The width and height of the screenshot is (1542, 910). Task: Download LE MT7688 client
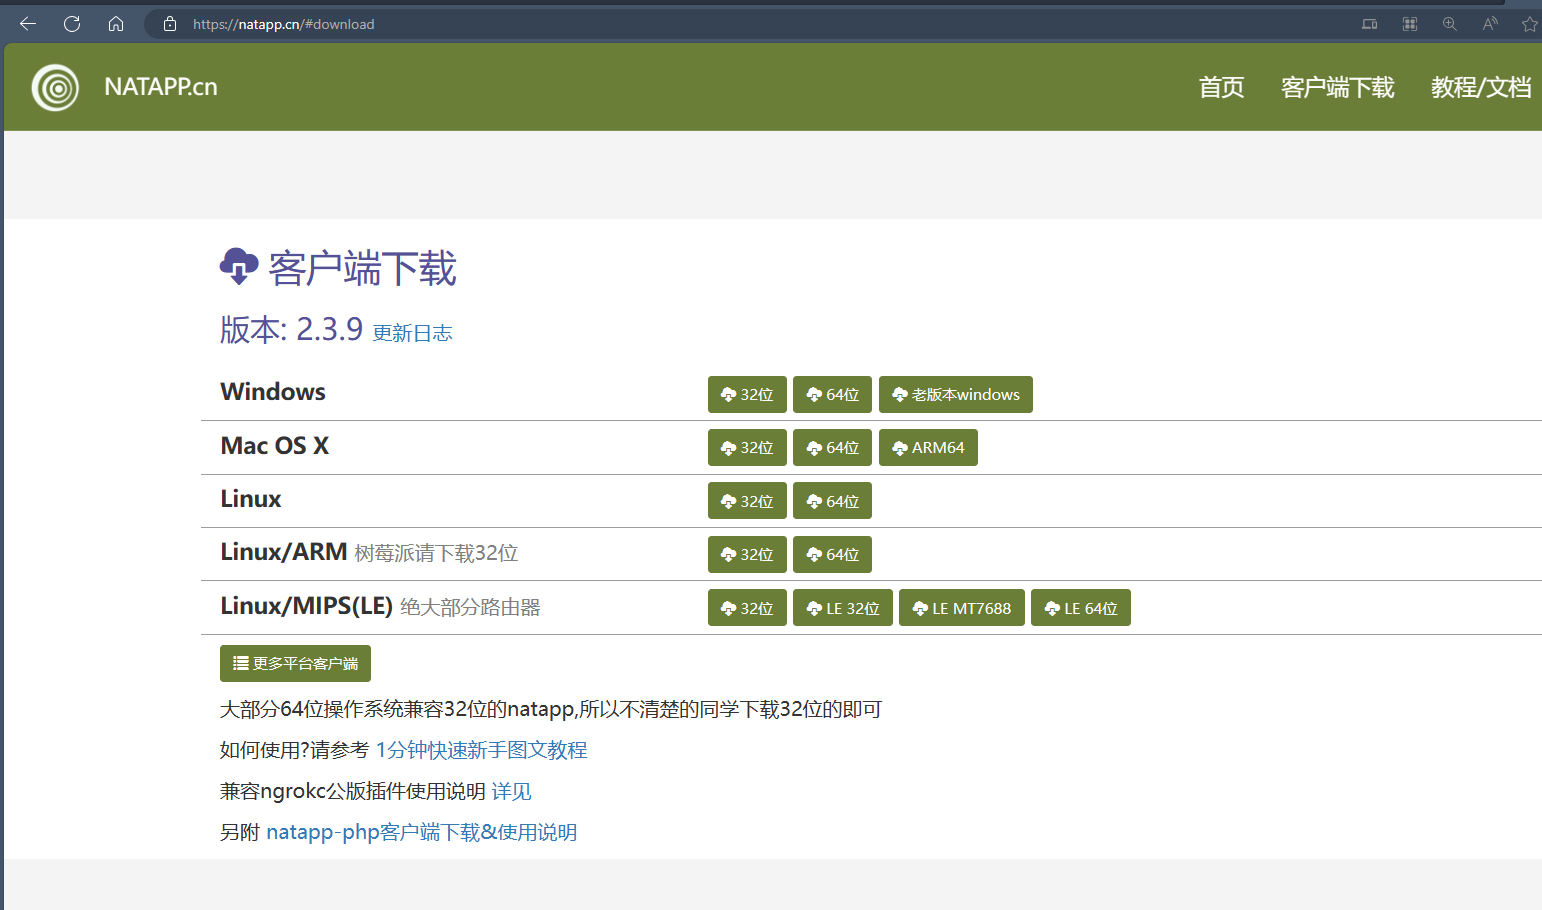click(x=962, y=608)
